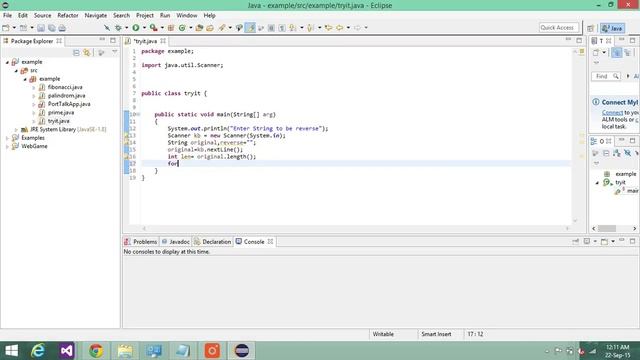Screen dimensions: 640x360
Task: Open Back history dropdown arrow
Action: [348, 28]
